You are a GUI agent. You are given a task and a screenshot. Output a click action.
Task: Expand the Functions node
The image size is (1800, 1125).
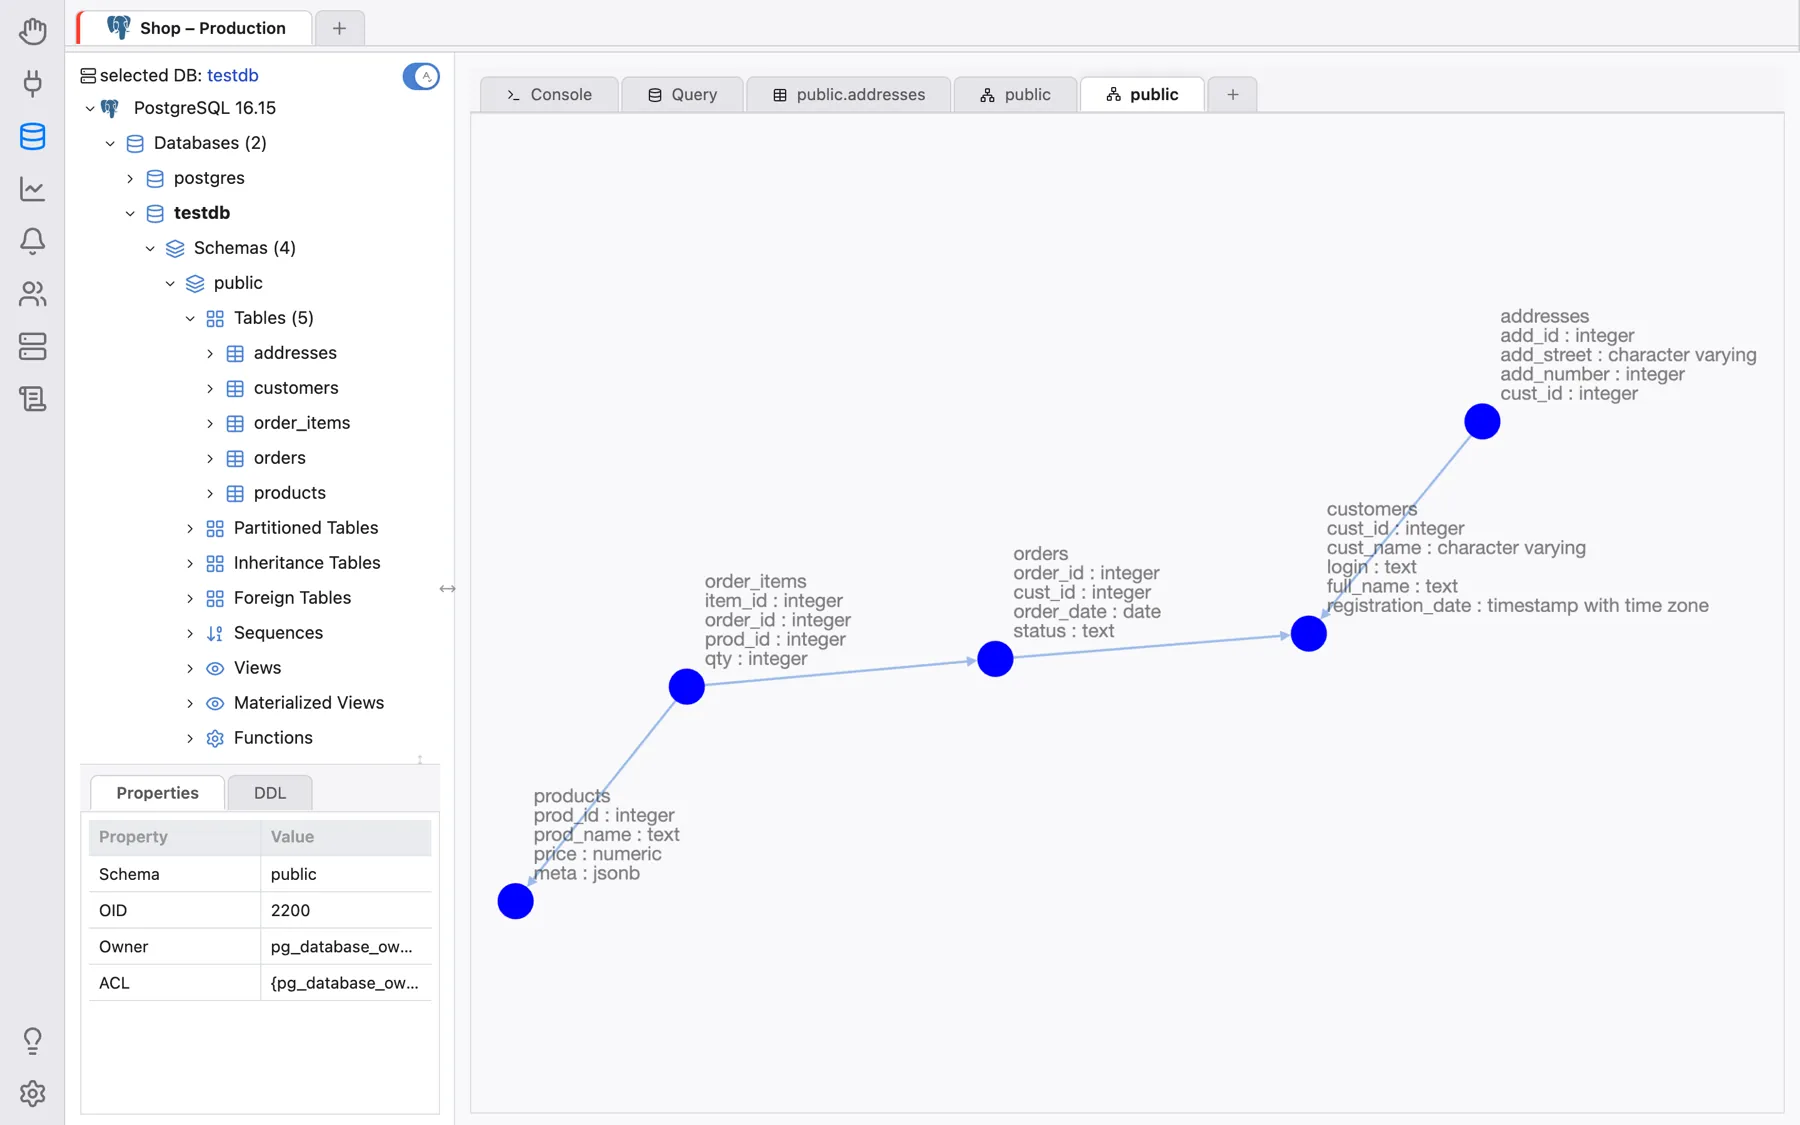(x=190, y=738)
